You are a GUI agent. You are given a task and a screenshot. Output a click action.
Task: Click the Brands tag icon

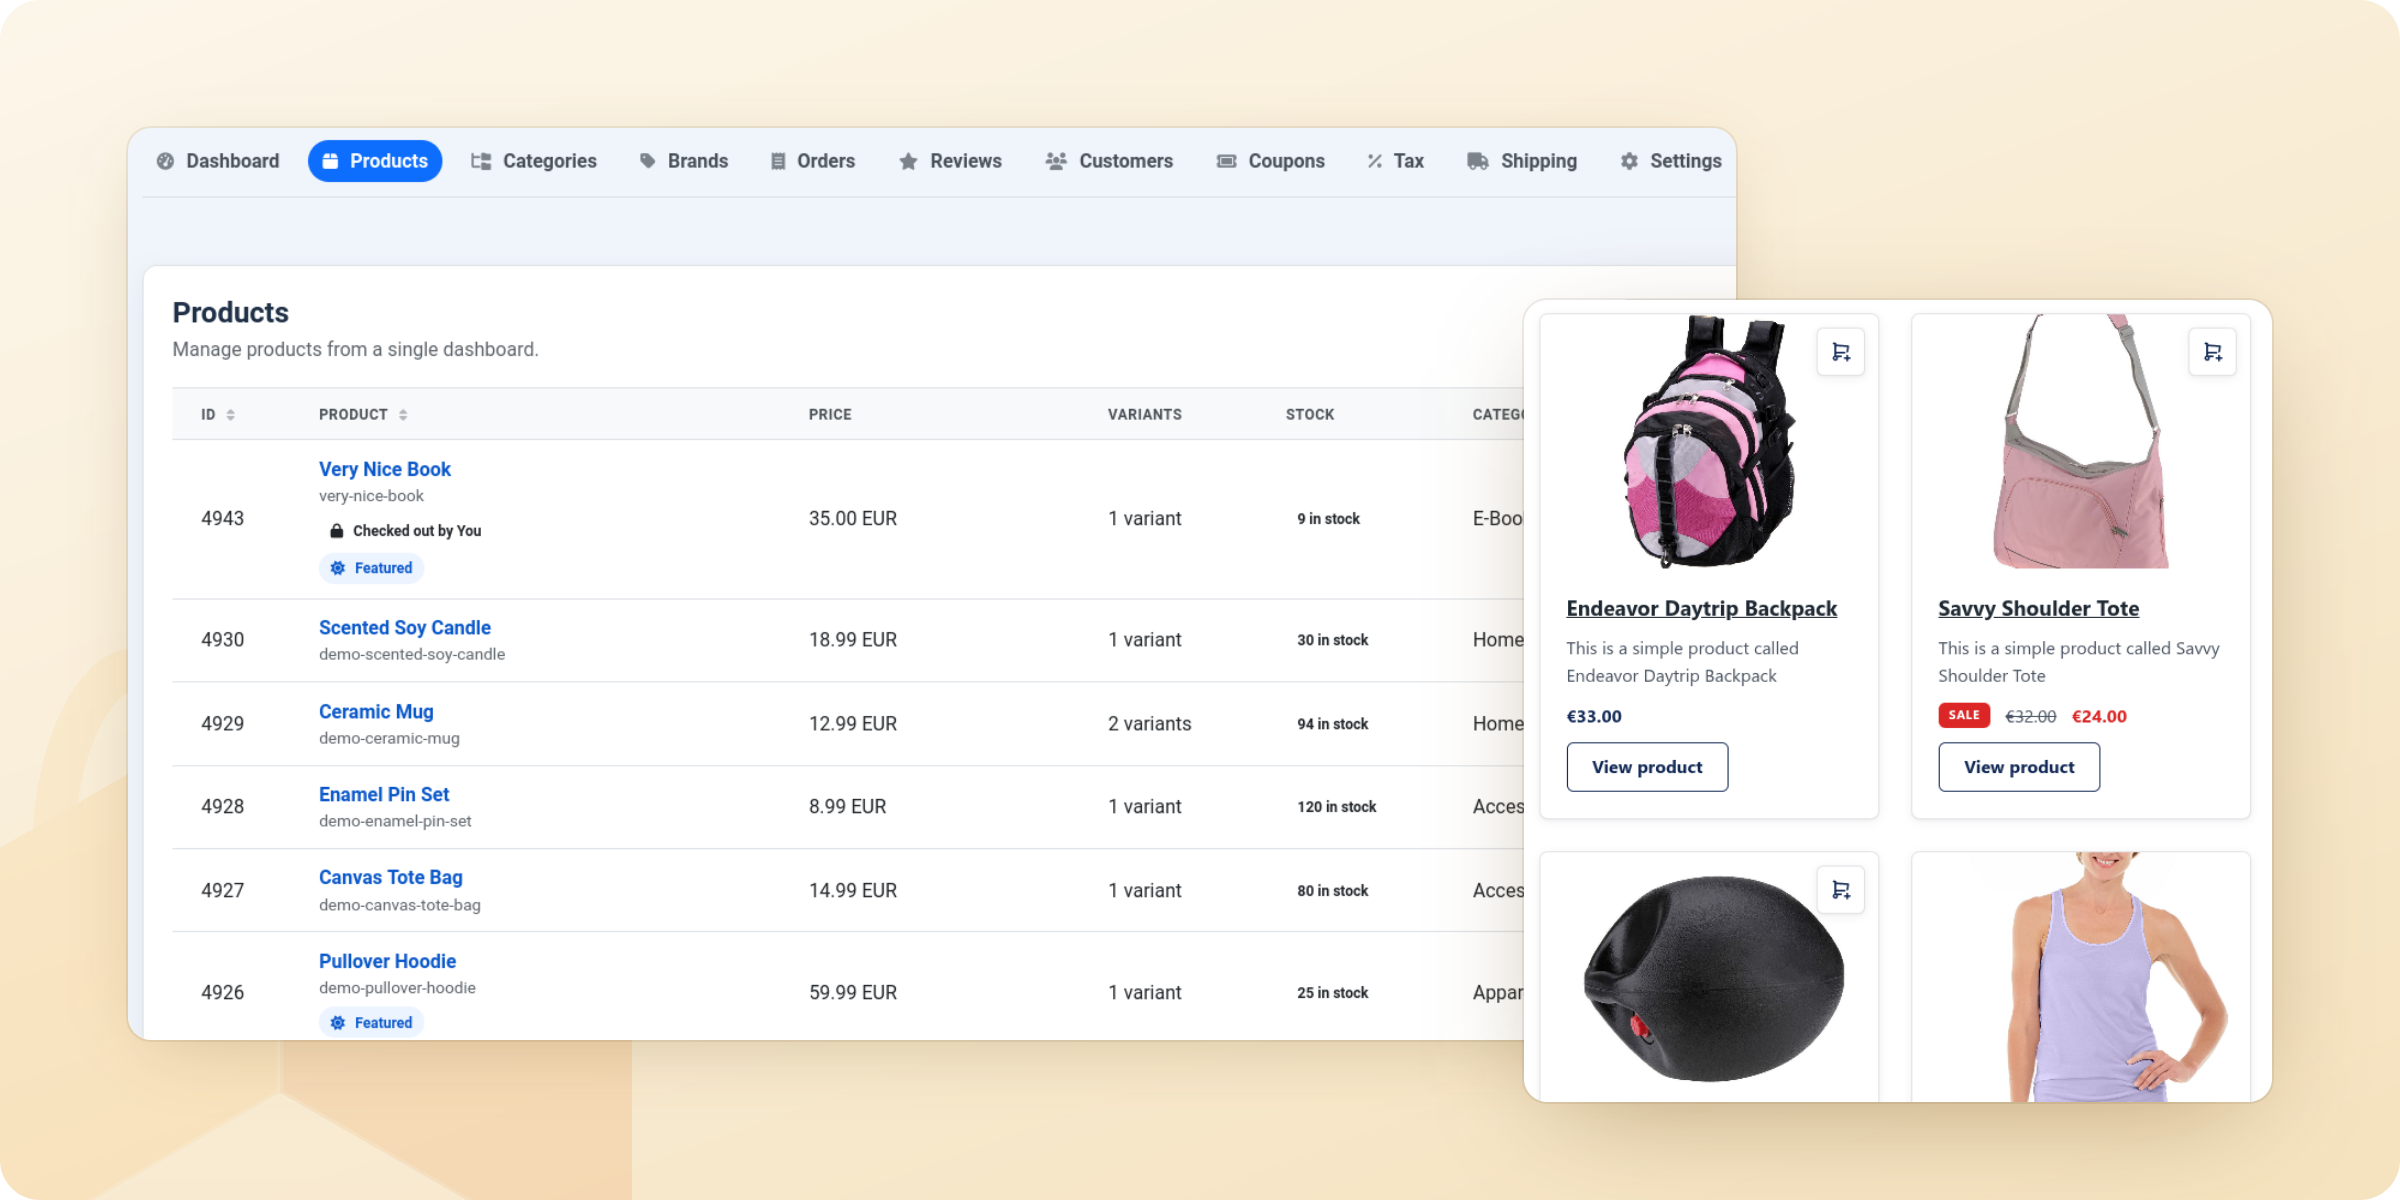(x=648, y=161)
